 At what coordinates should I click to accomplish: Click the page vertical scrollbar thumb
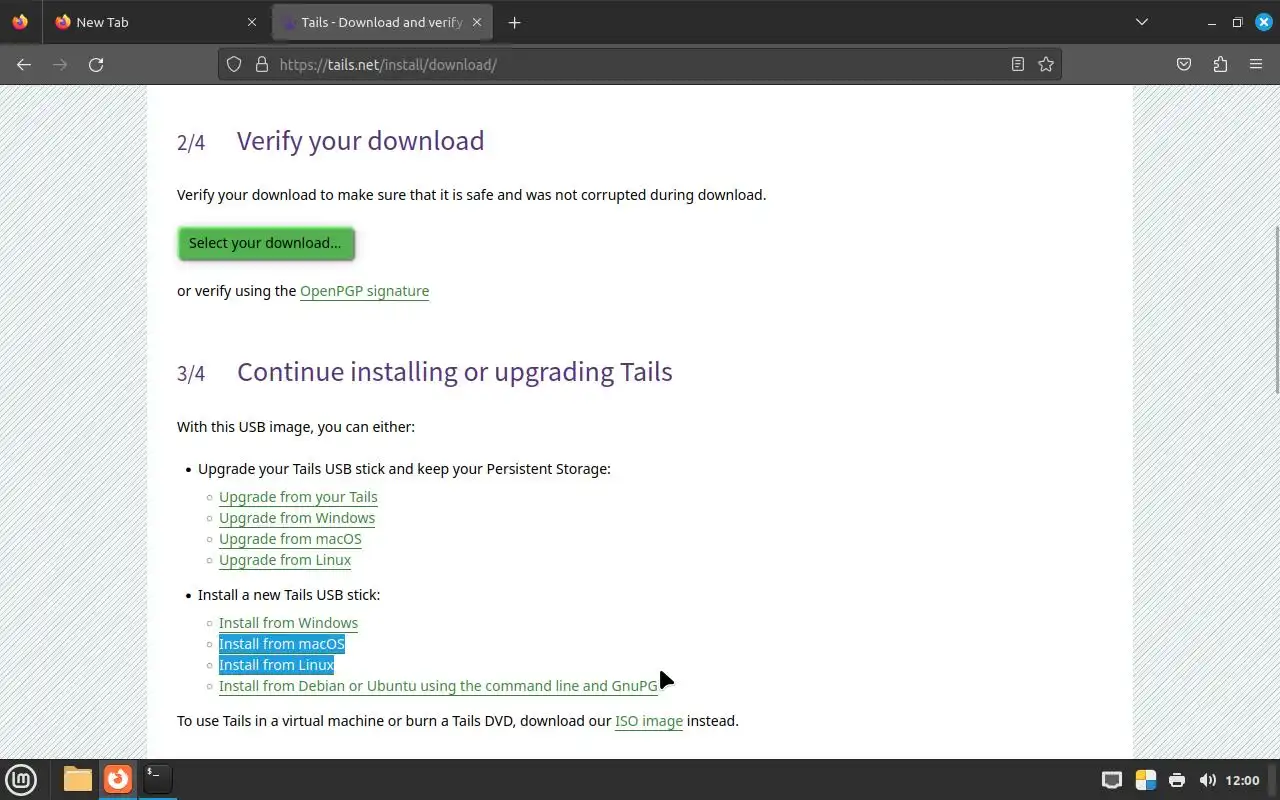(x=1276, y=310)
